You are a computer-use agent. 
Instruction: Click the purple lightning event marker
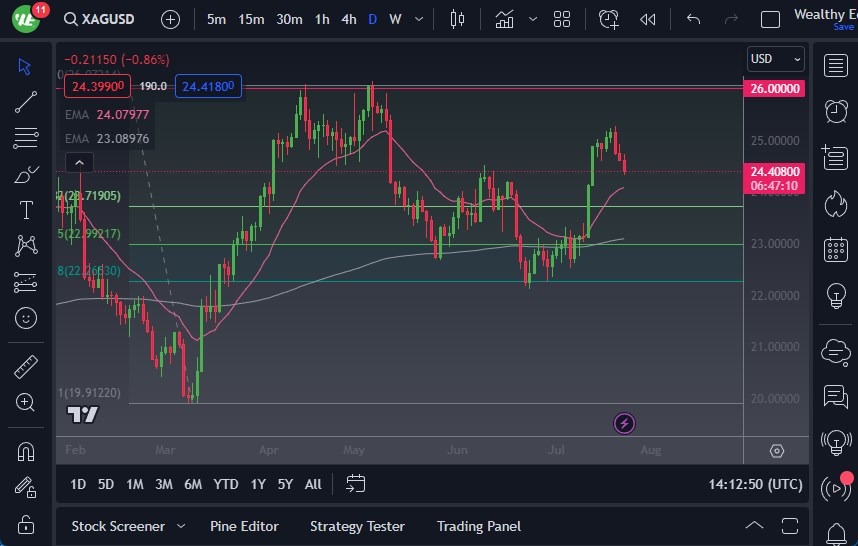624,423
